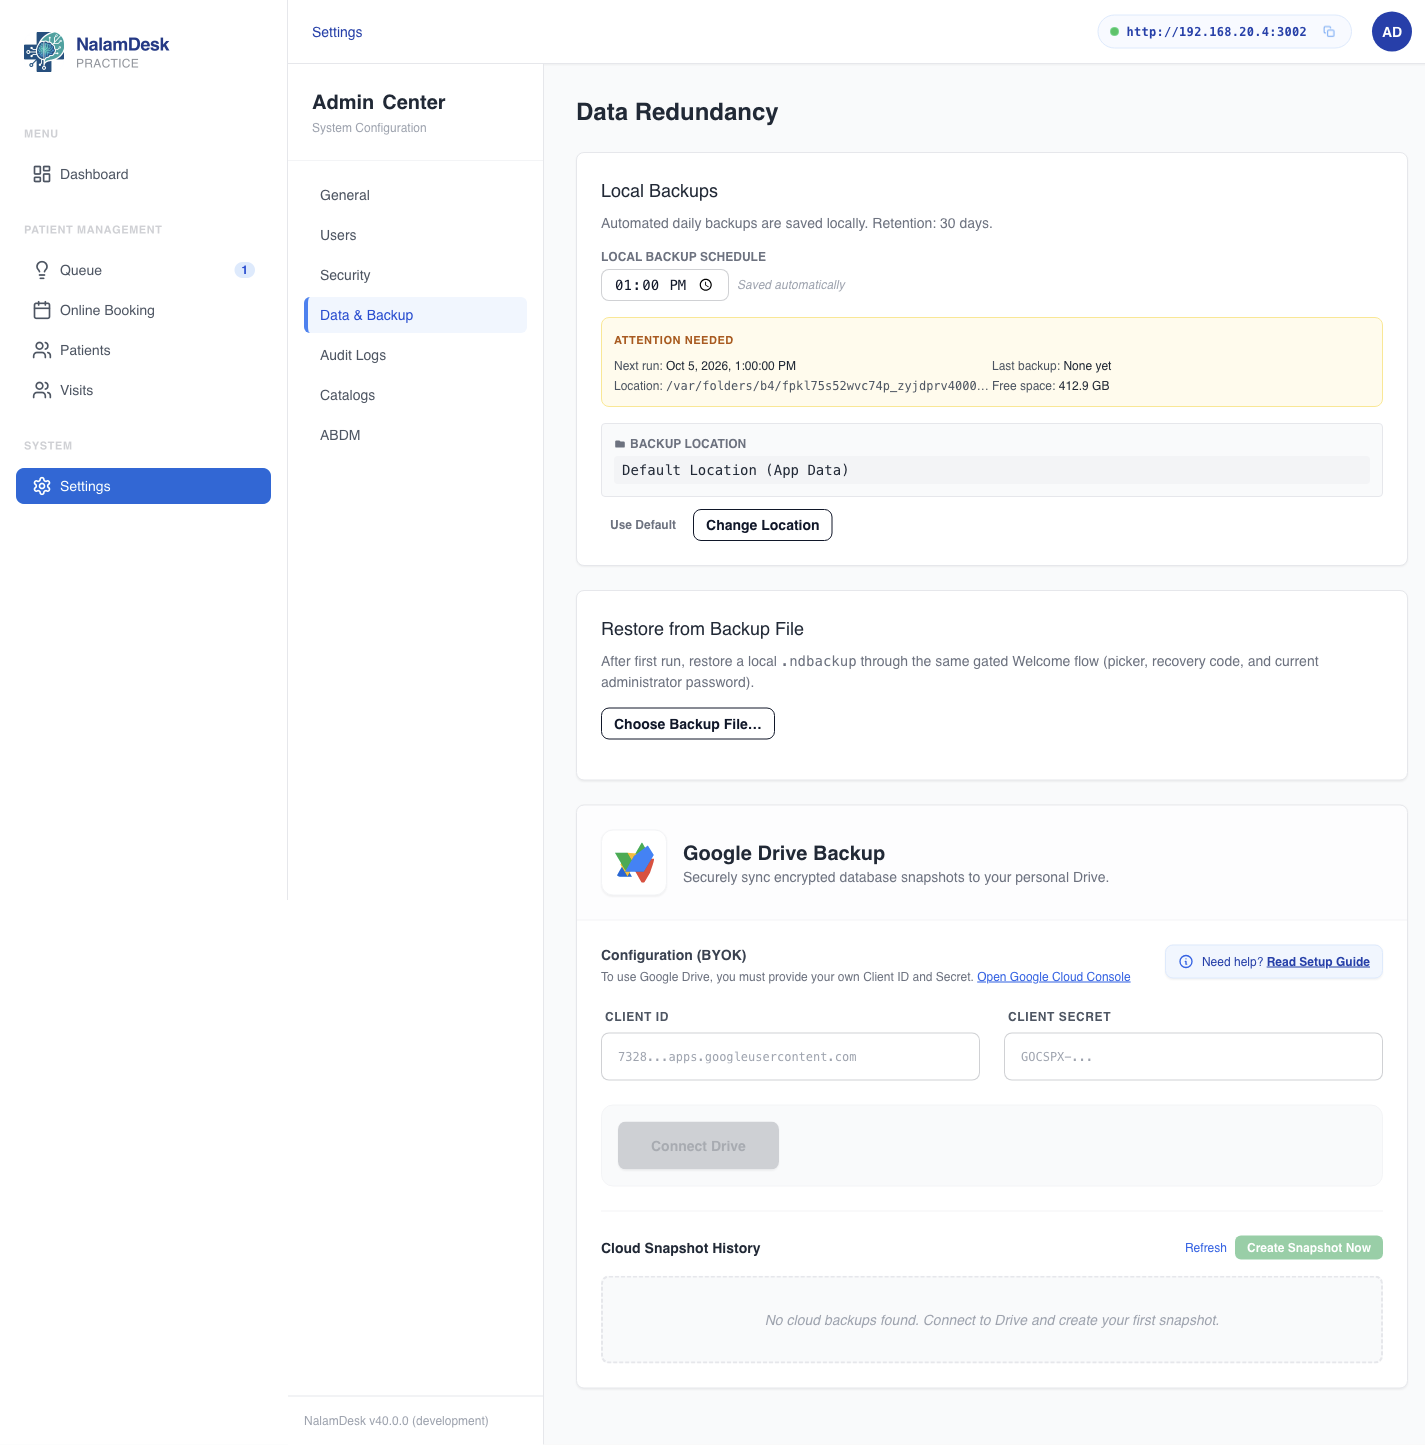
Task: Open the AD user avatar
Action: (1392, 32)
